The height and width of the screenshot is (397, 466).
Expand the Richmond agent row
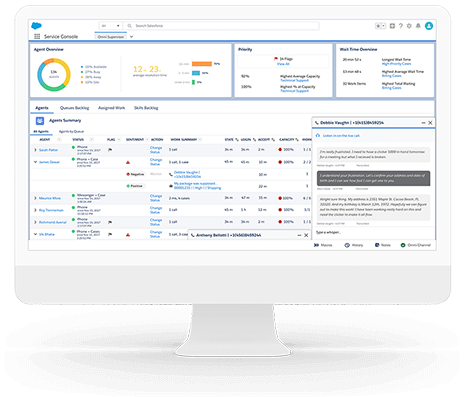point(35,222)
